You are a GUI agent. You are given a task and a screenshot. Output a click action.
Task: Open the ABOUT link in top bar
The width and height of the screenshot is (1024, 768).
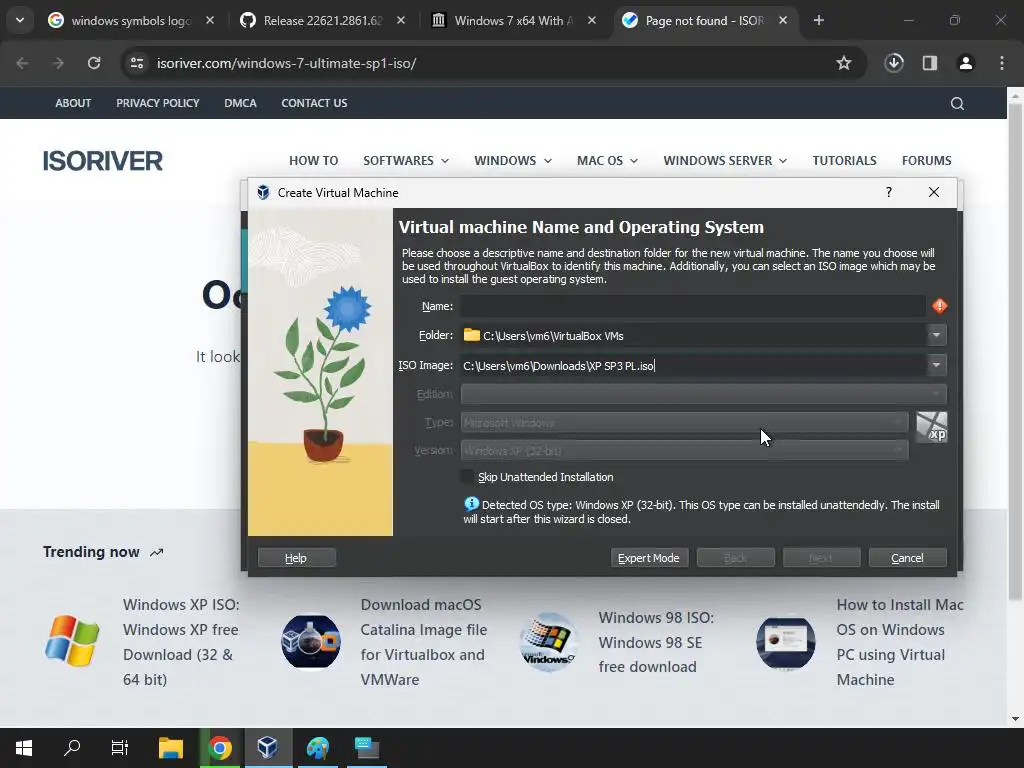pyautogui.click(x=73, y=103)
